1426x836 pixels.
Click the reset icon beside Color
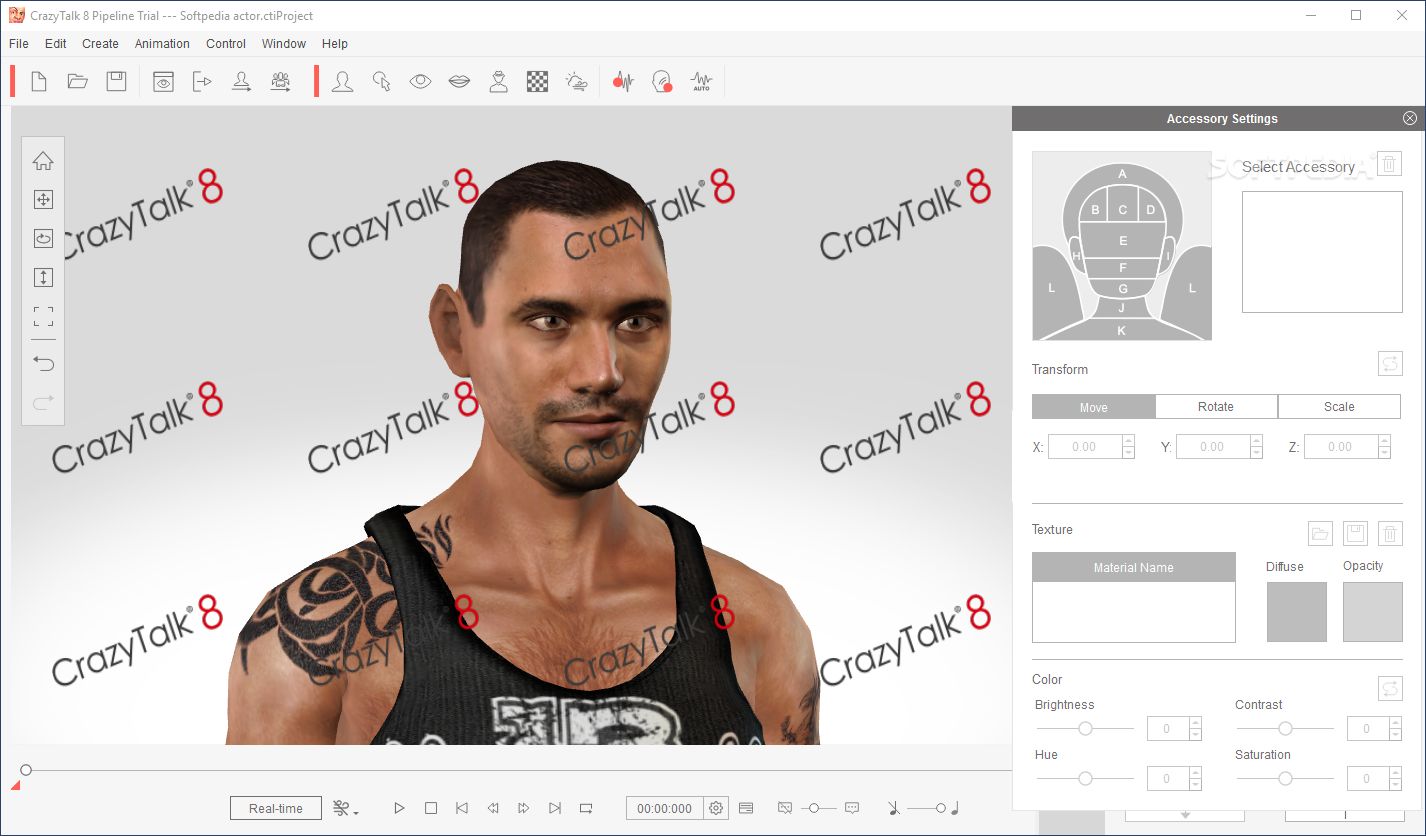1390,688
